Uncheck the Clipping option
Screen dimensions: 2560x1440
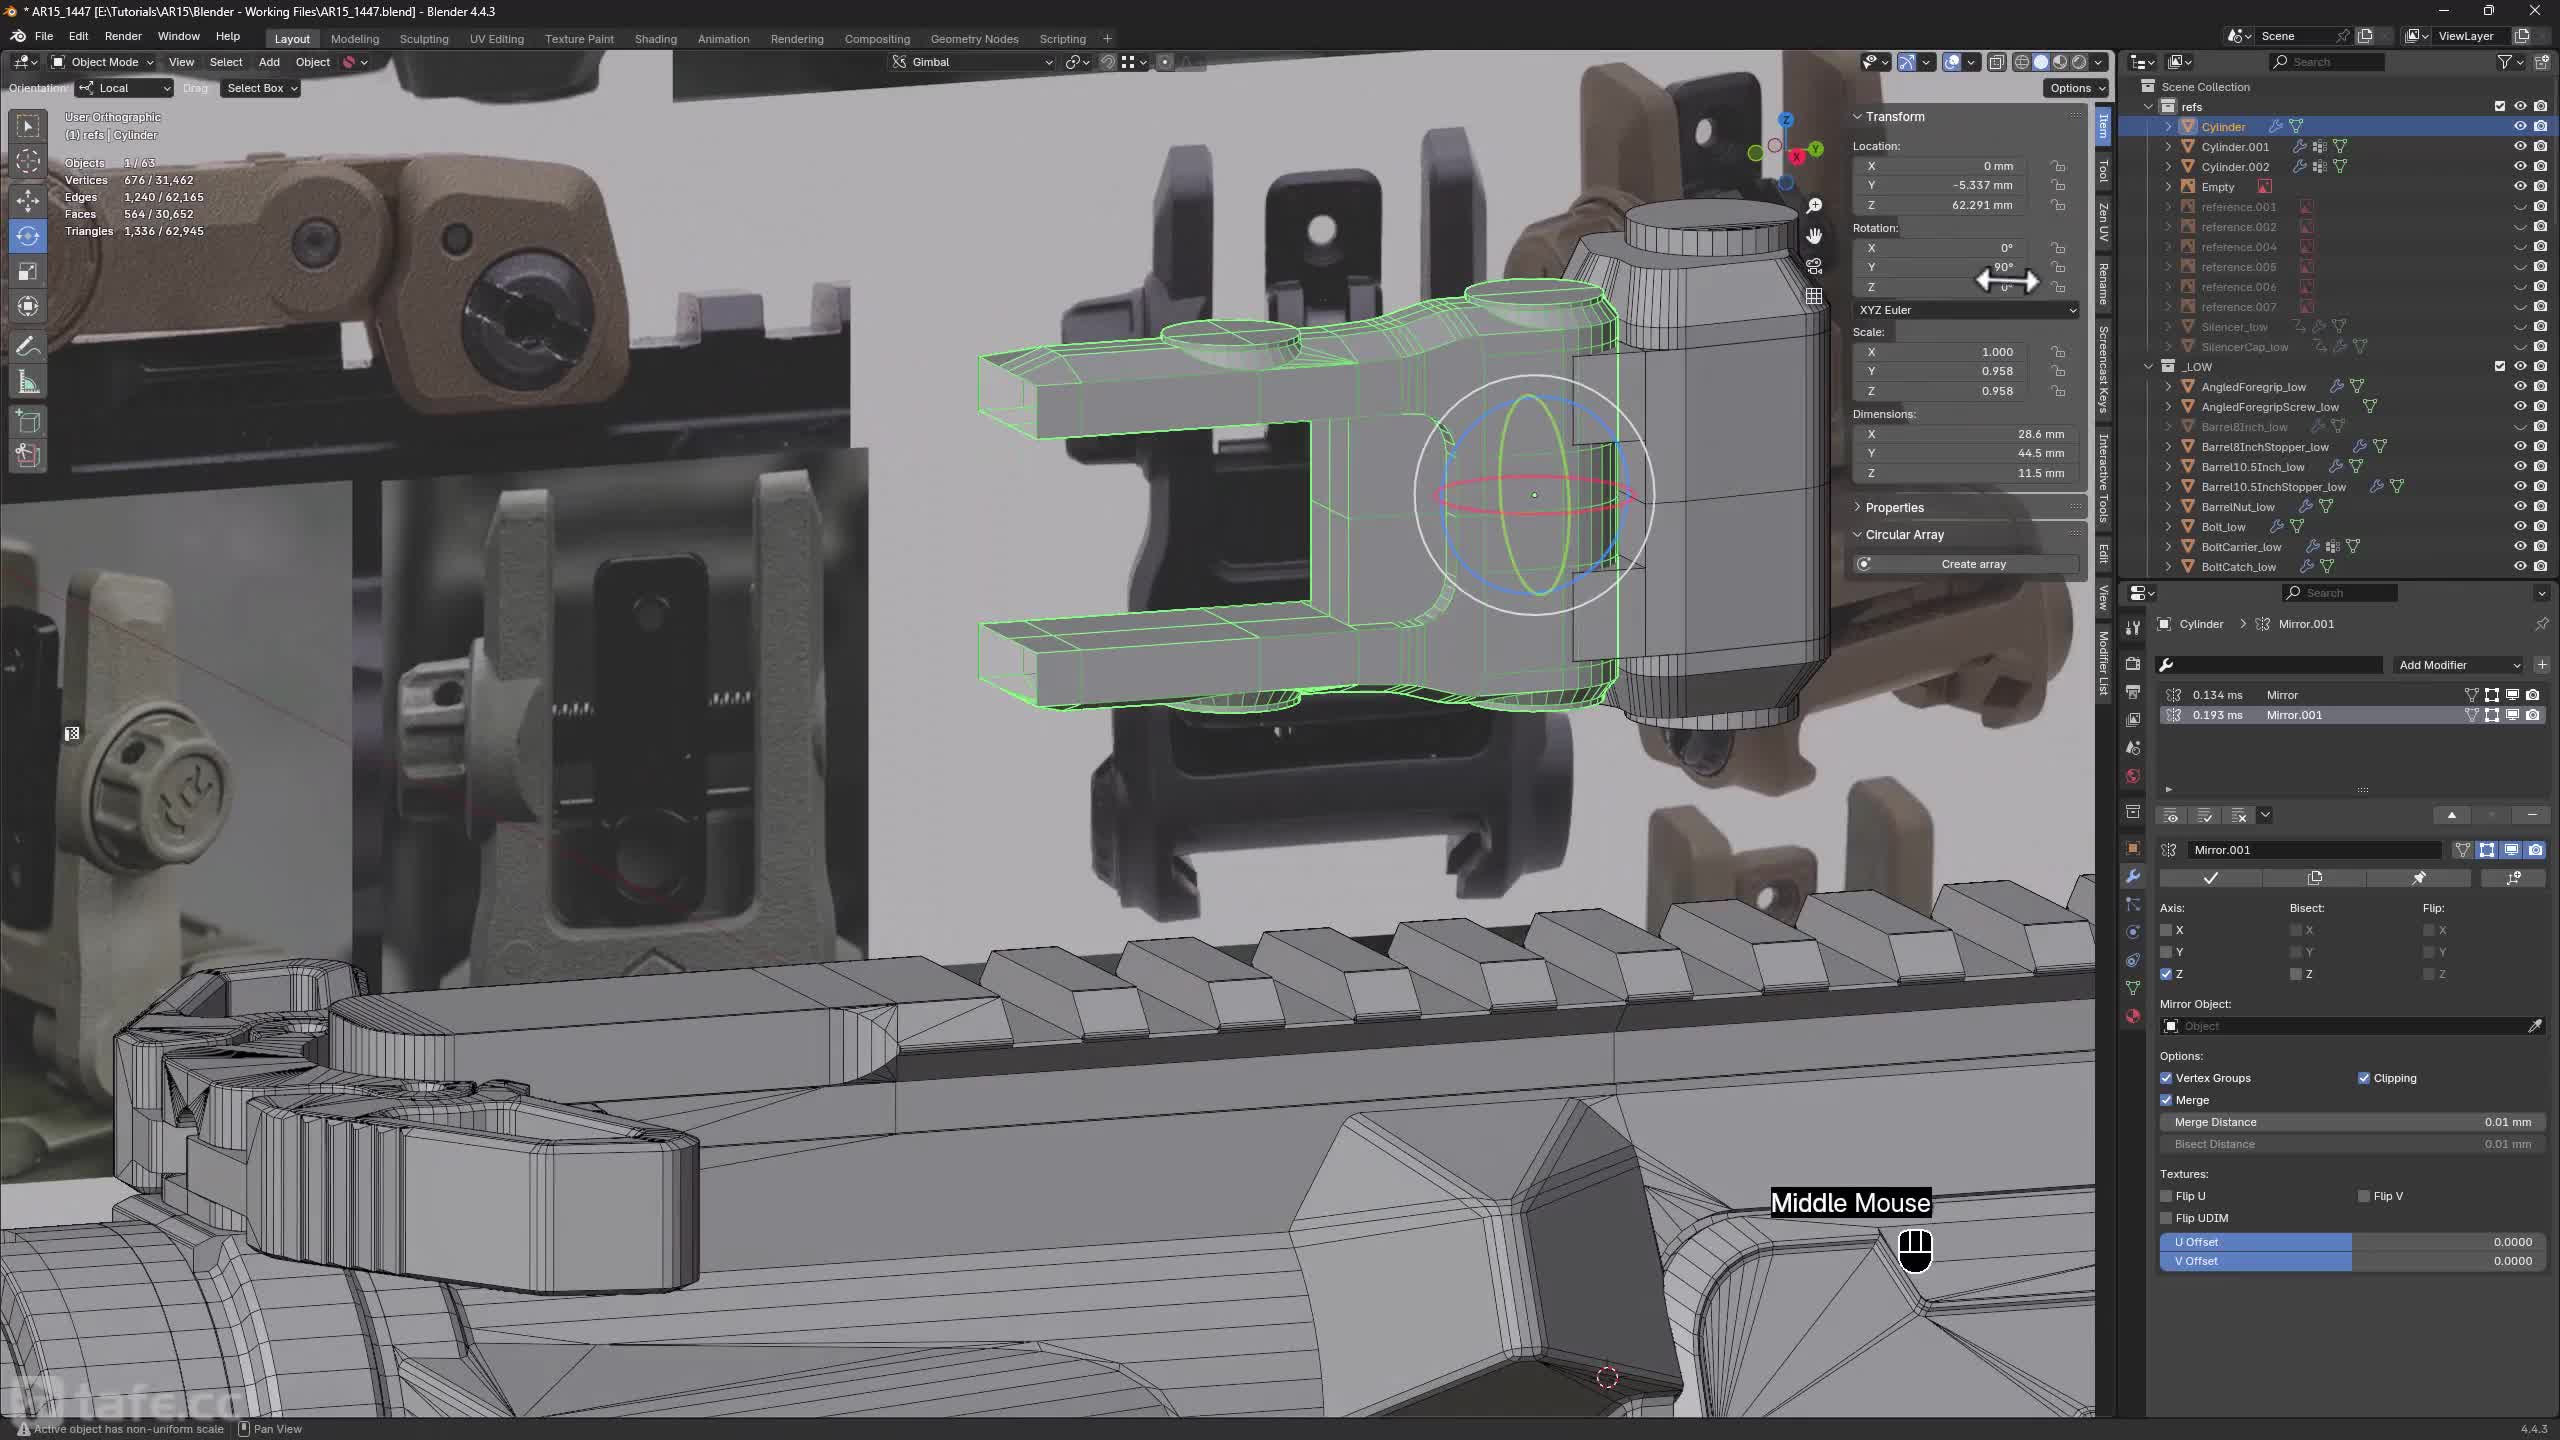pos(2364,1078)
